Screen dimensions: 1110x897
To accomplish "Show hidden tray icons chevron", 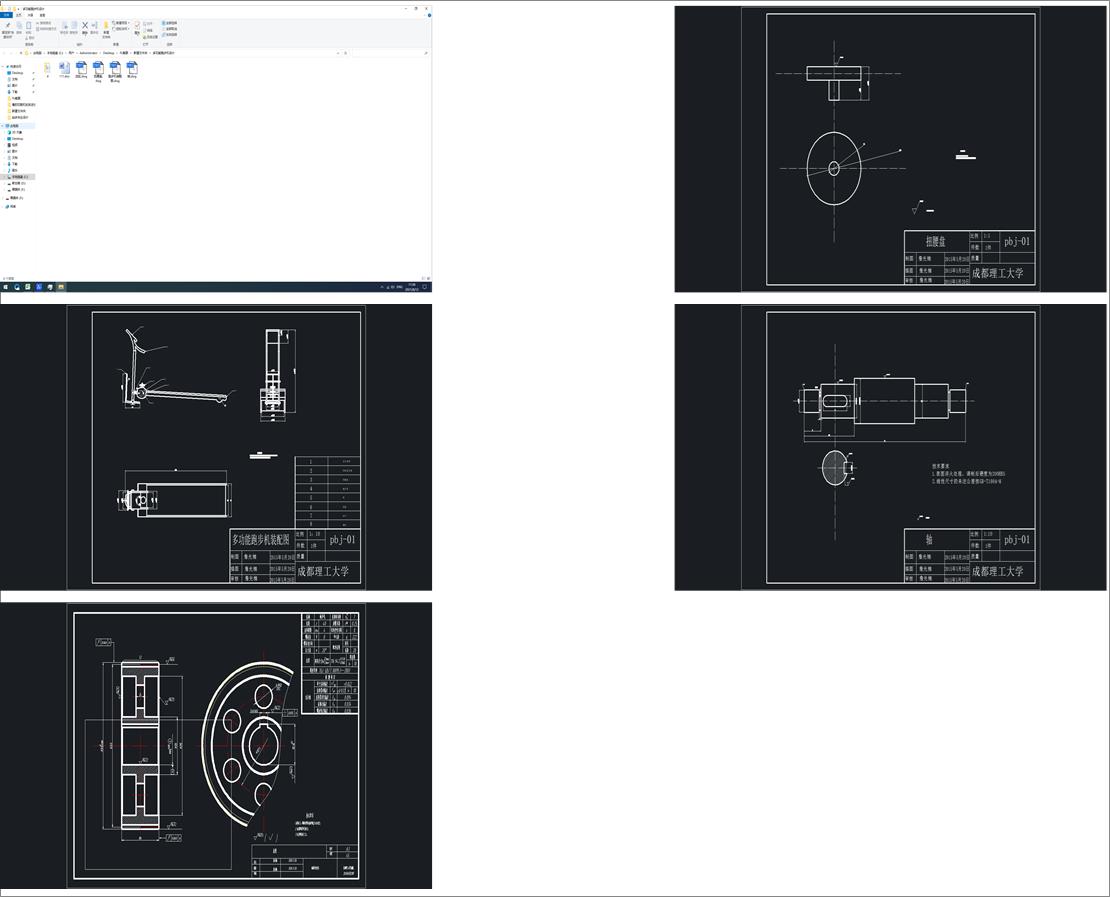I will tap(382, 287).
